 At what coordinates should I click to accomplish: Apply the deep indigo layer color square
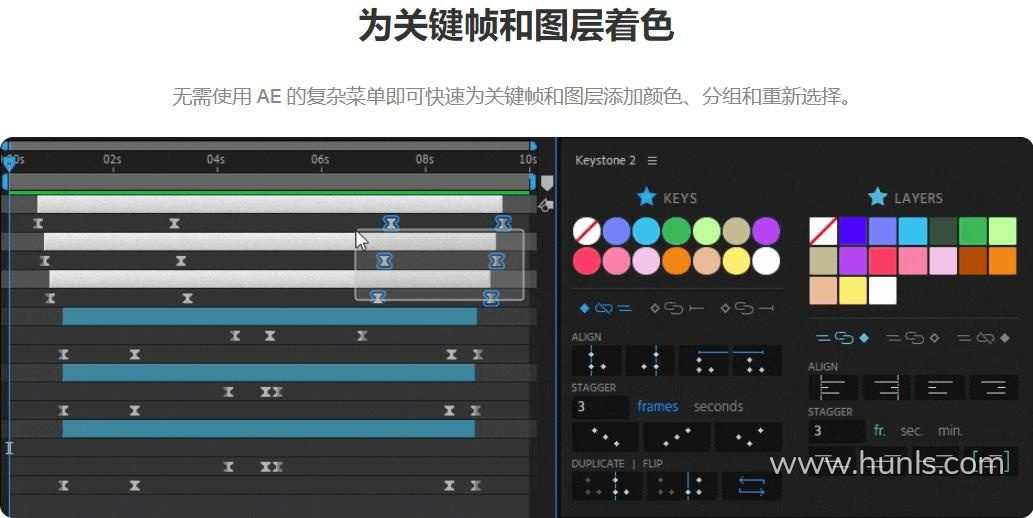coord(852,231)
